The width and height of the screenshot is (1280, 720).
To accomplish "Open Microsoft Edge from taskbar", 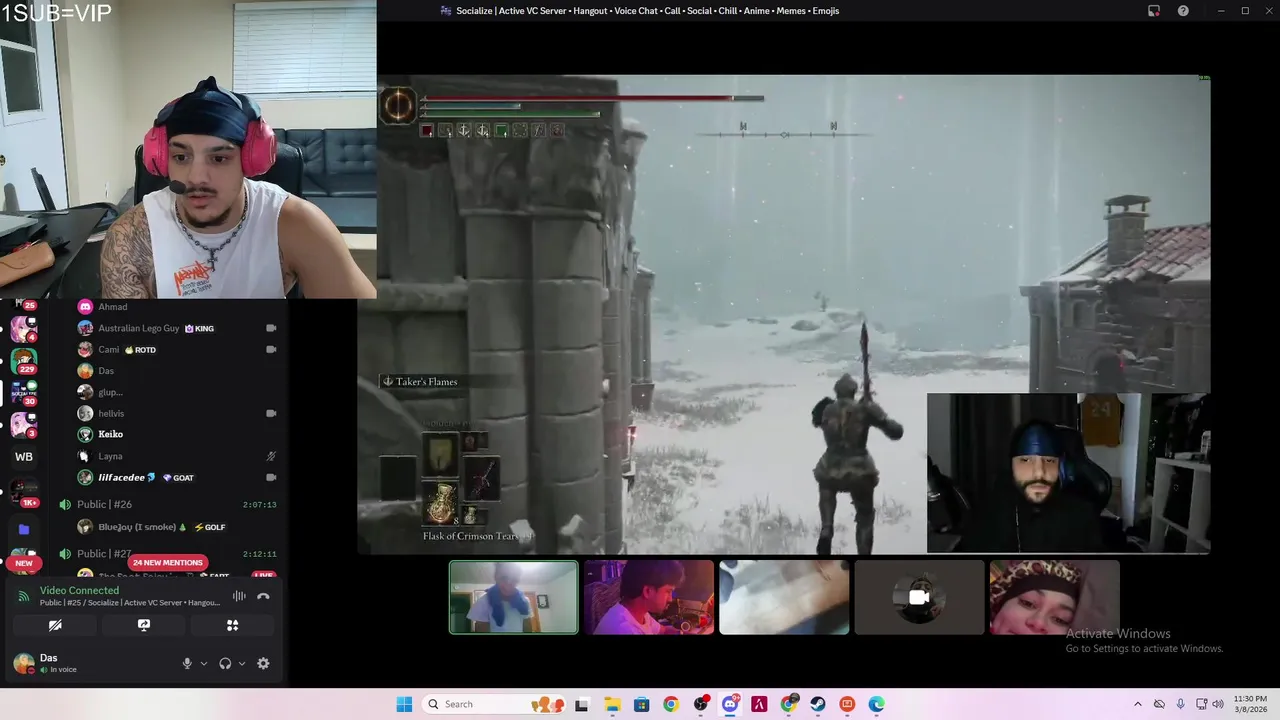I will point(877,704).
